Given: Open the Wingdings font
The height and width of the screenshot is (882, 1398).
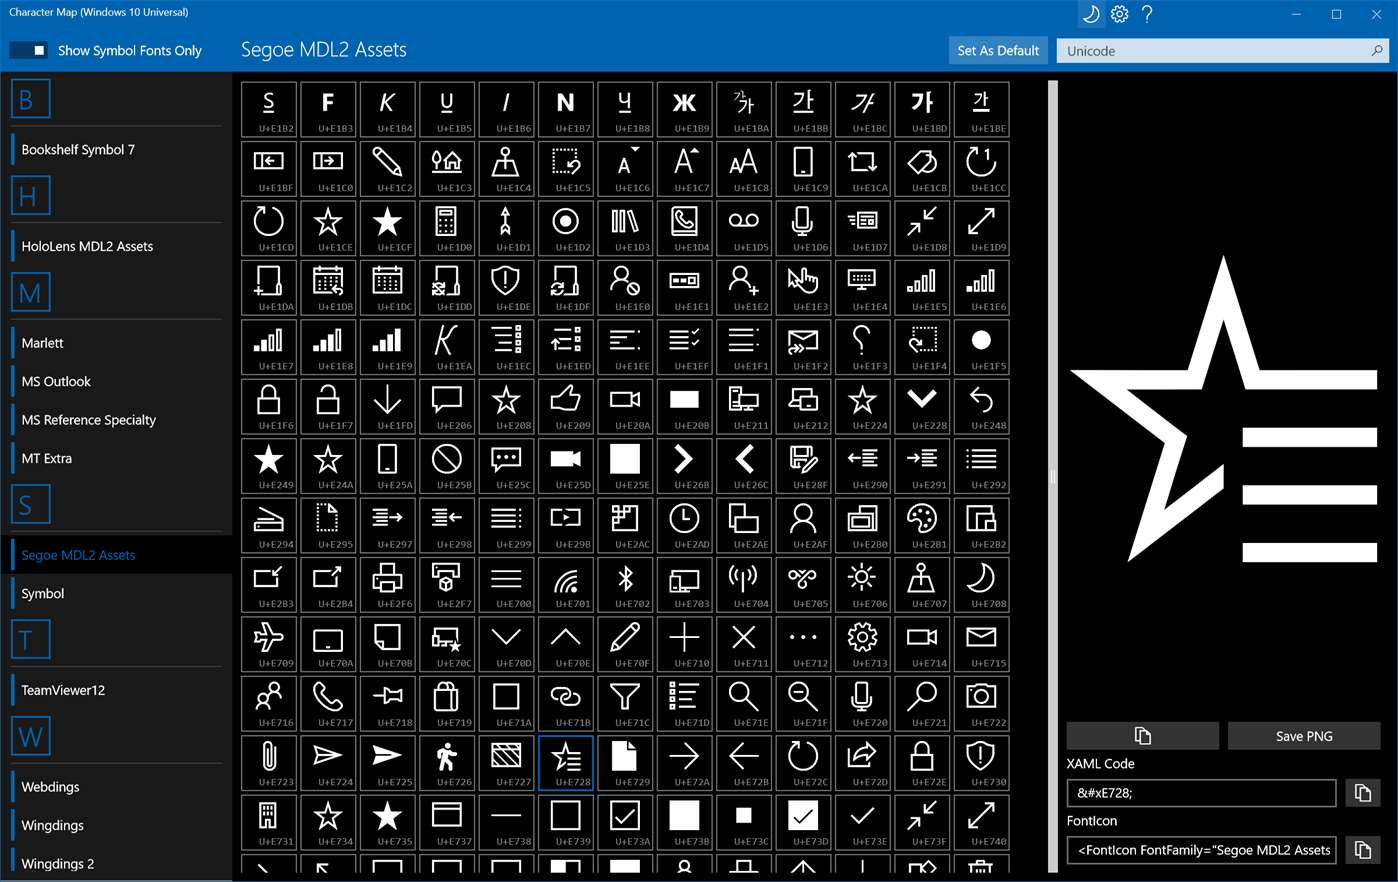Looking at the screenshot, I should 52,826.
